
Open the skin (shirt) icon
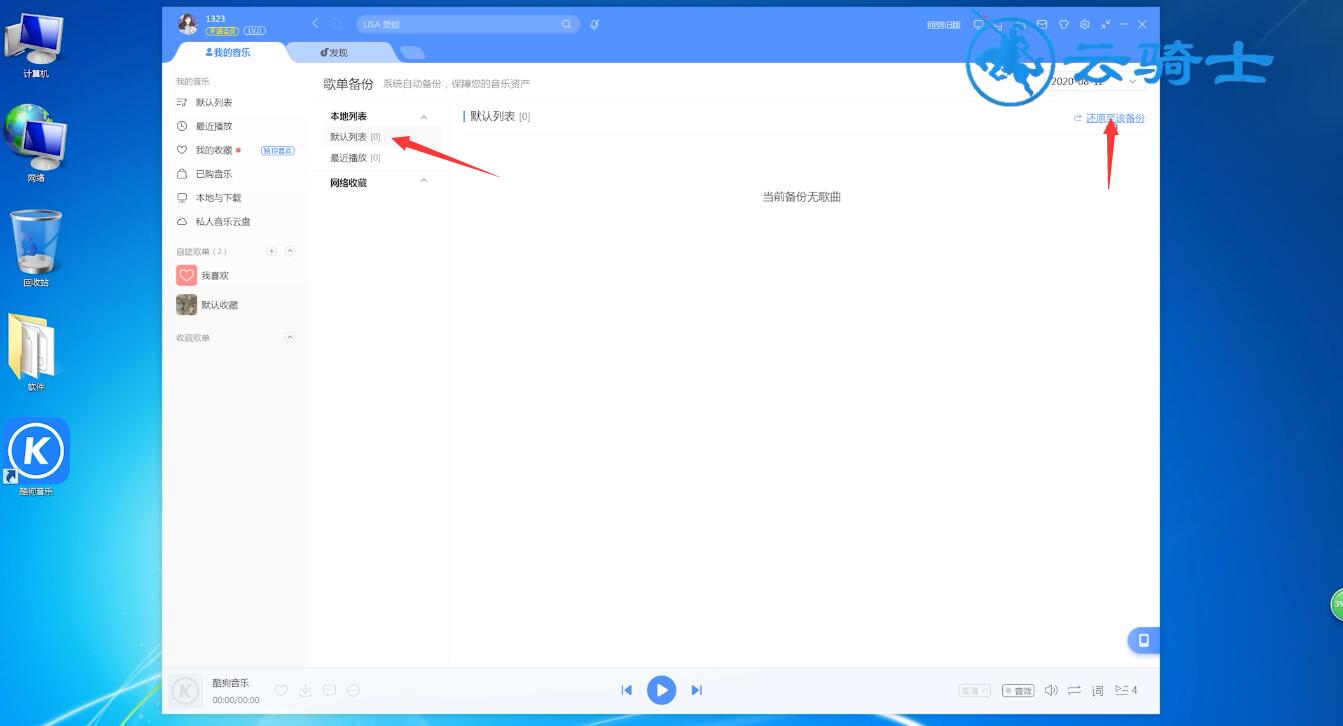pos(1063,24)
